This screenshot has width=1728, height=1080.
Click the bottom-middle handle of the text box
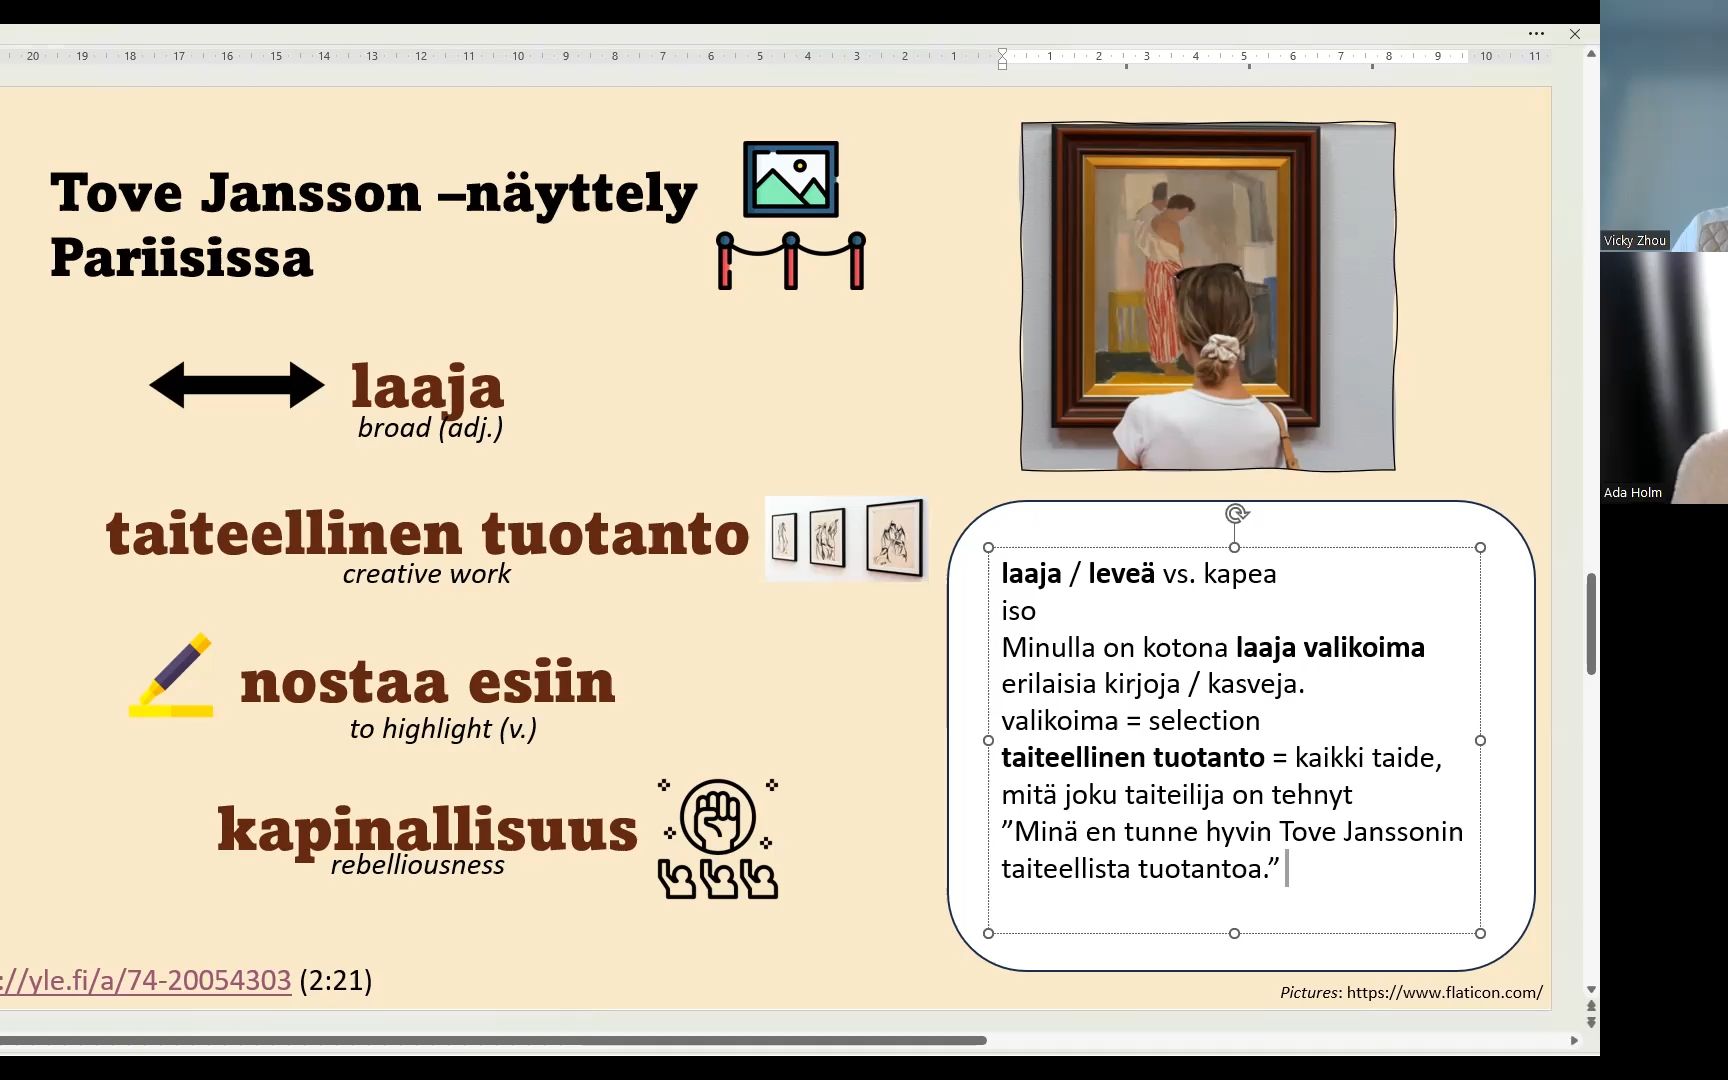[1235, 934]
